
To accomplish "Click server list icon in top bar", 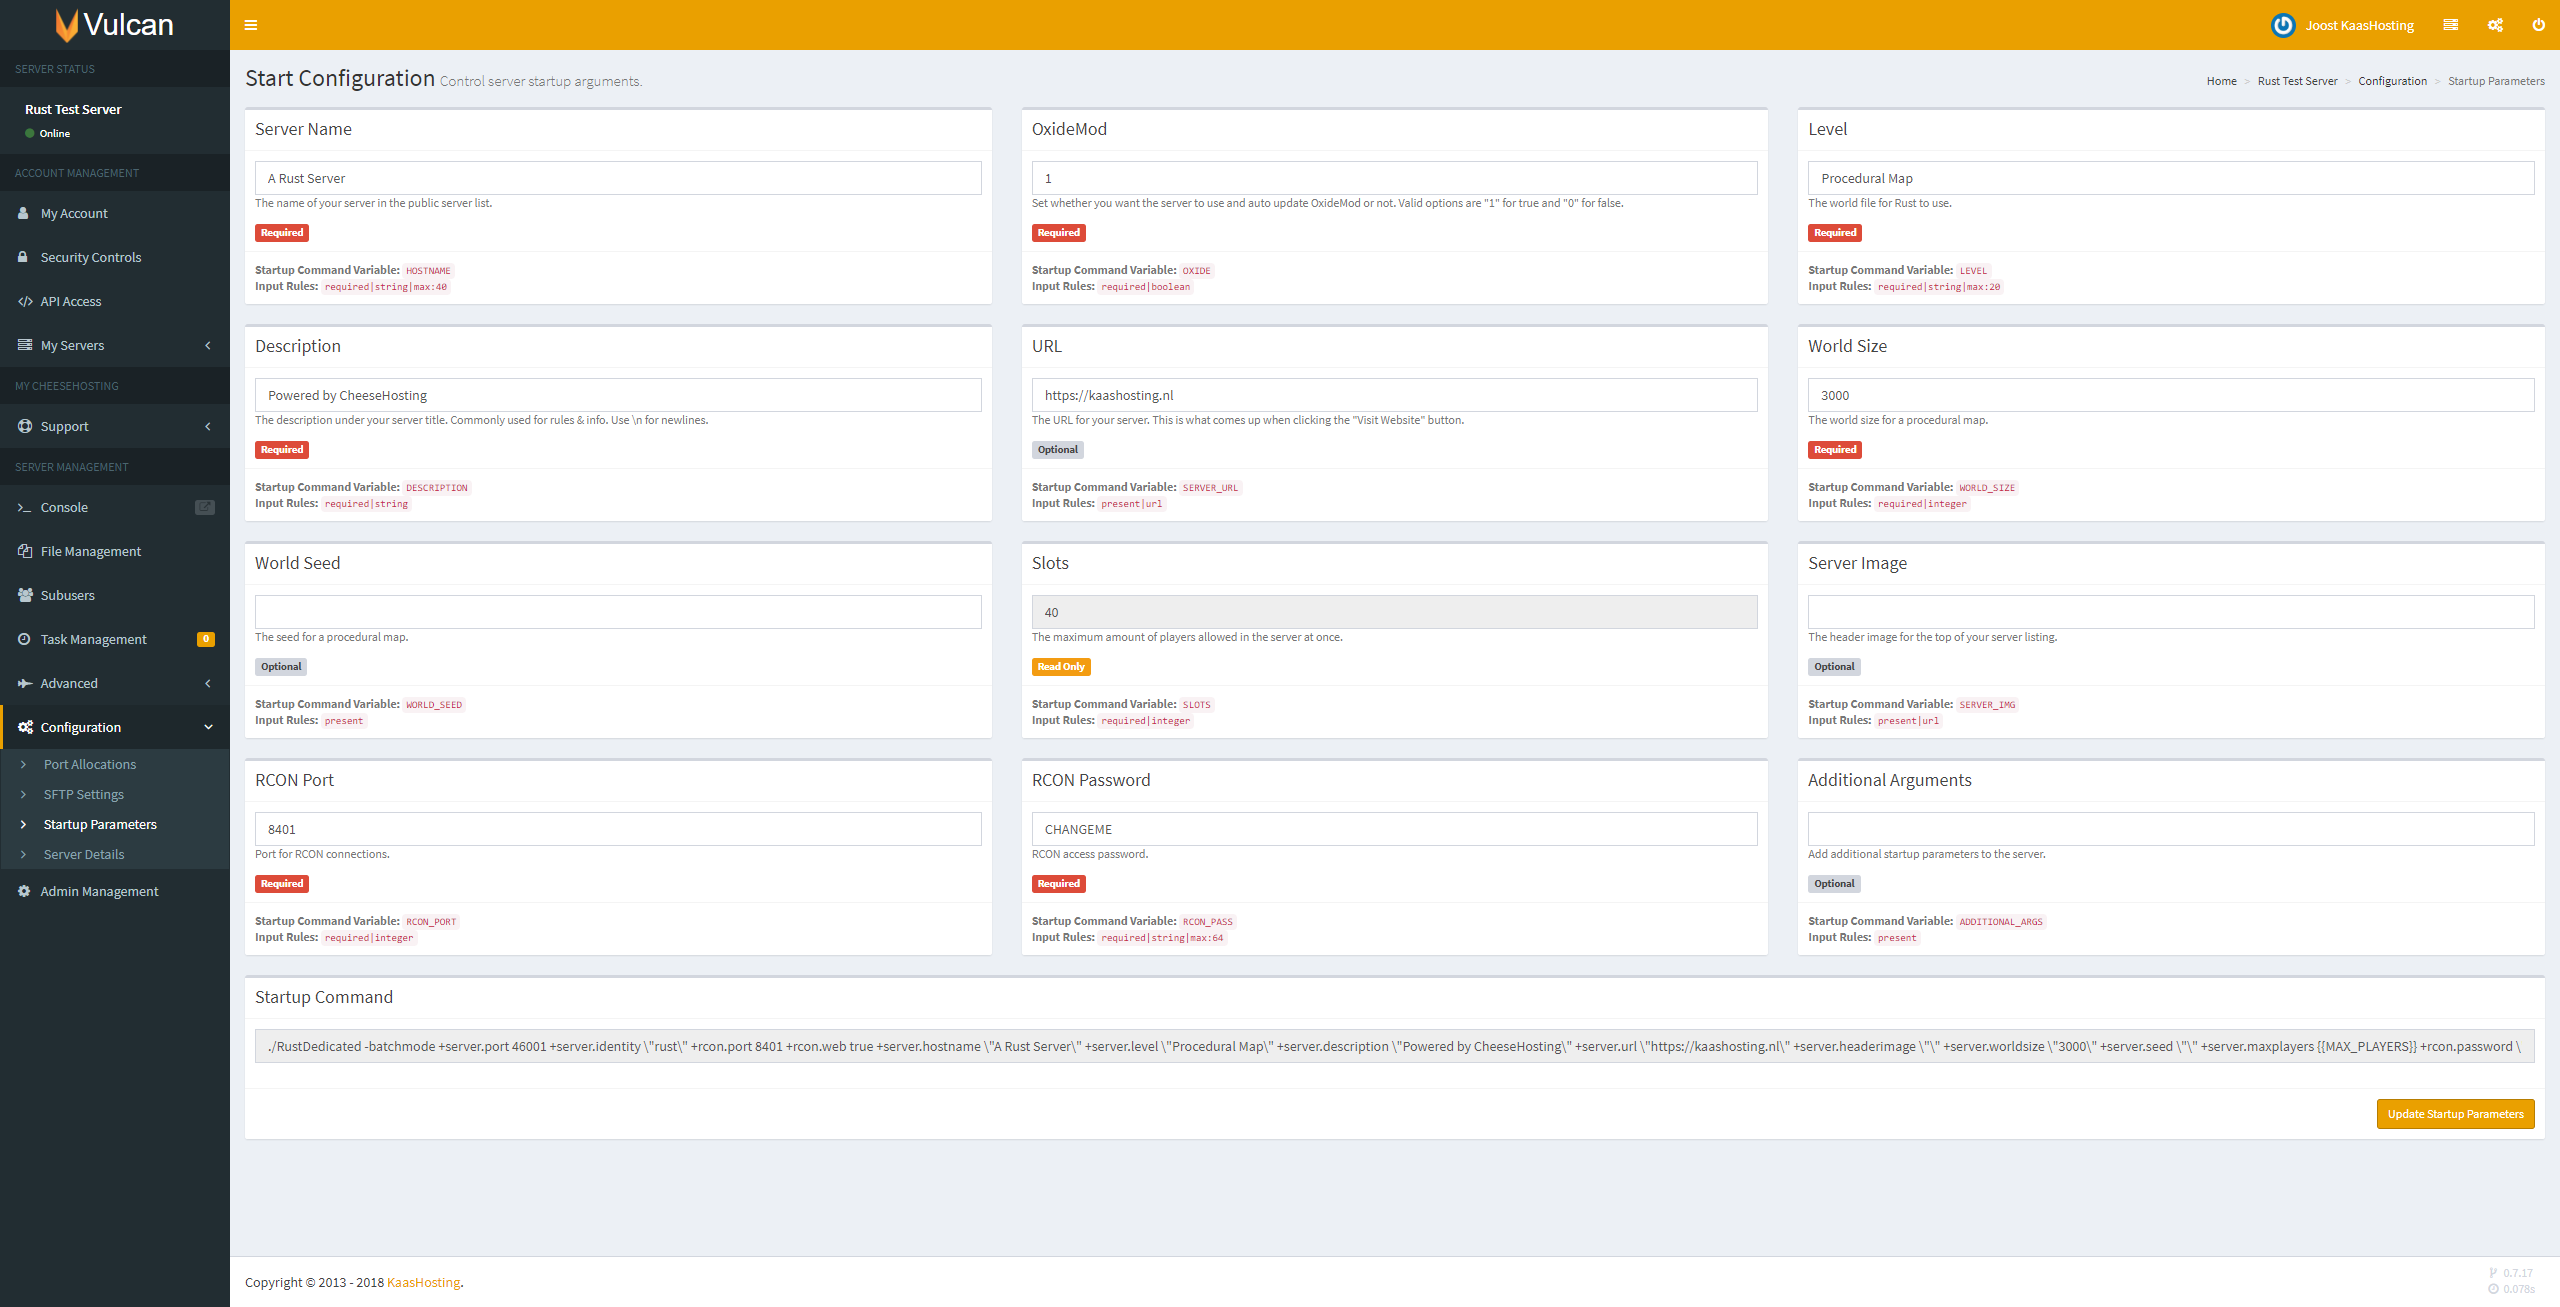I will pos(2450,25).
